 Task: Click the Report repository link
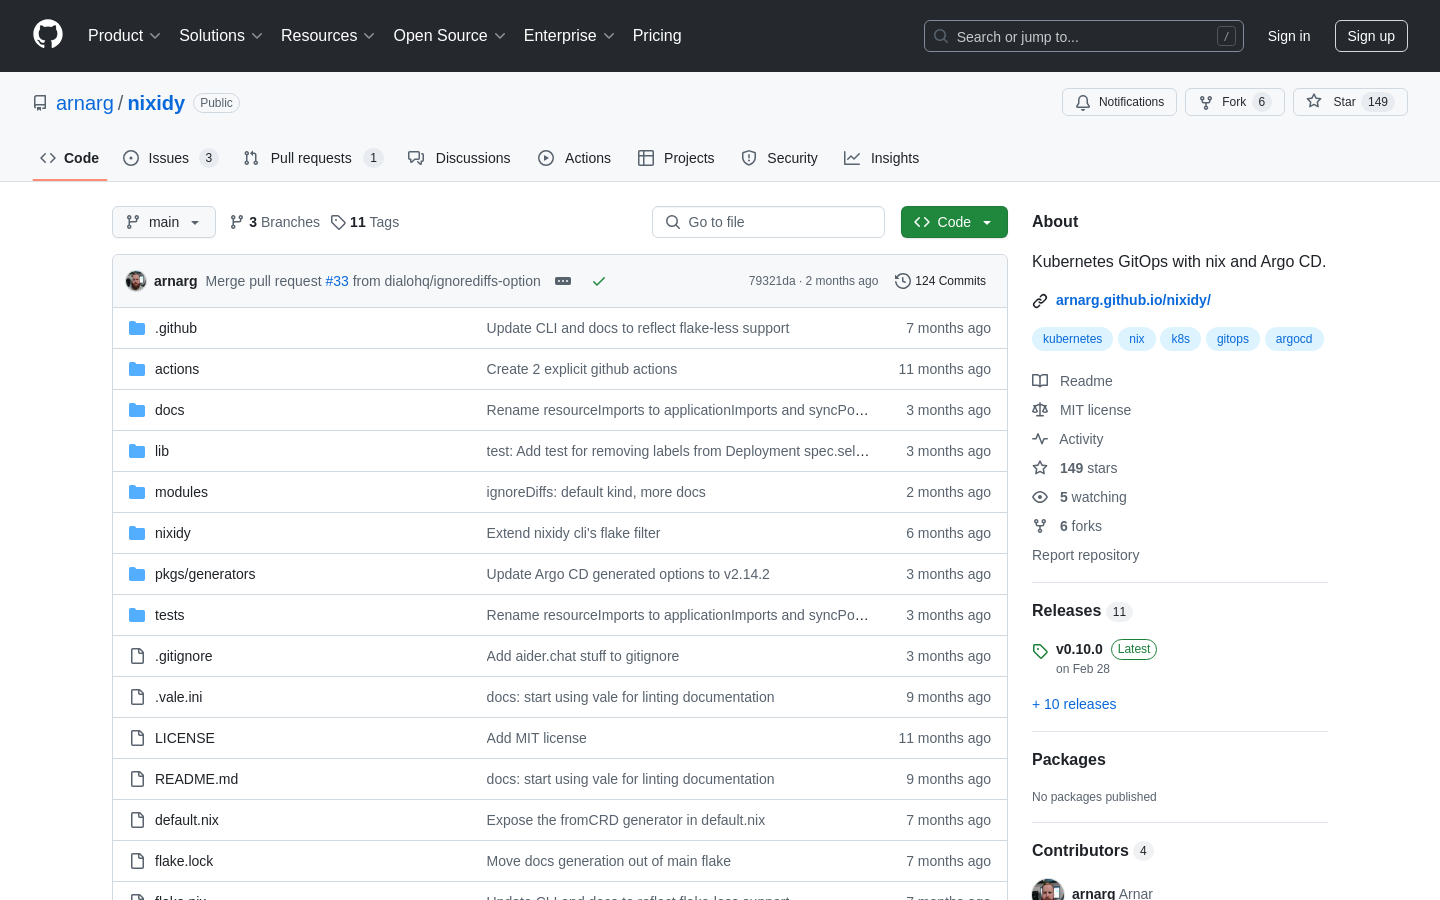(1085, 555)
